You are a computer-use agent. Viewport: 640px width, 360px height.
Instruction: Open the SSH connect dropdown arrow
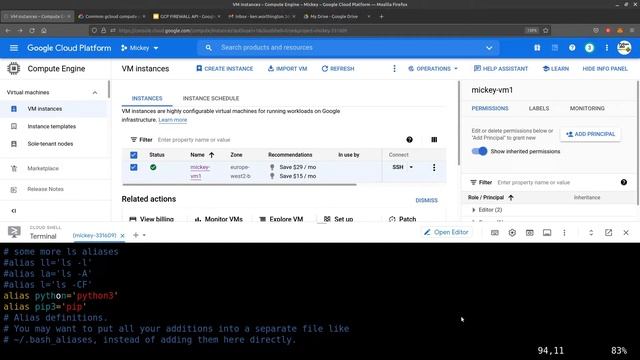click(x=411, y=167)
